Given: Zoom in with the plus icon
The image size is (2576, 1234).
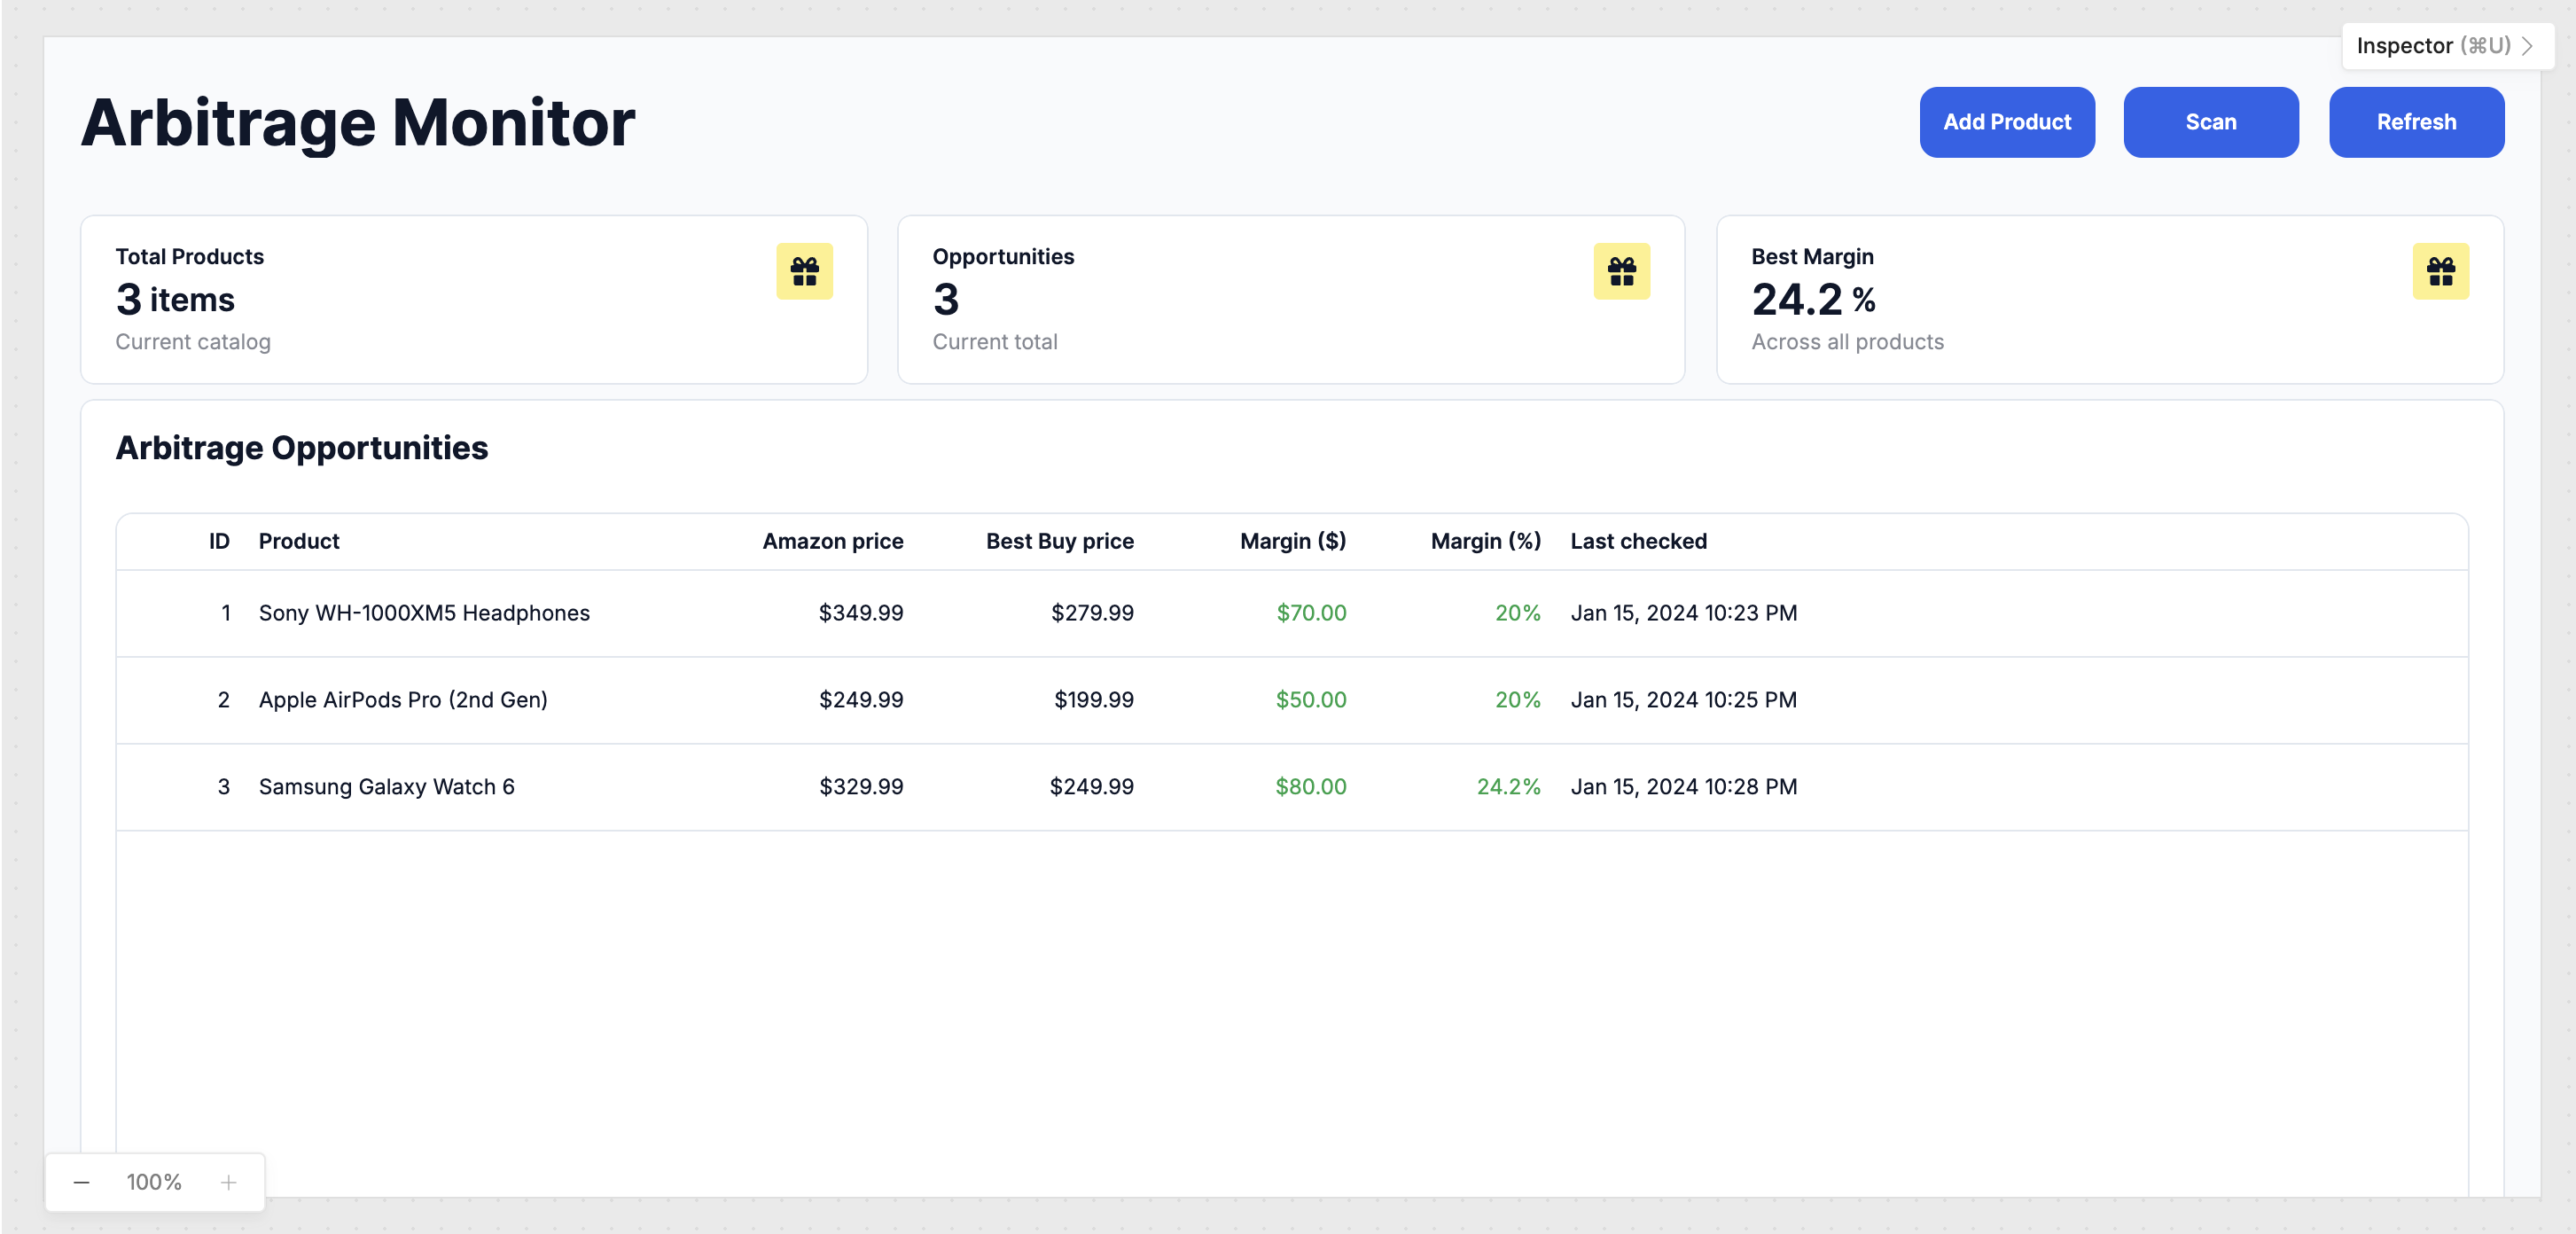Looking at the screenshot, I should click(228, 1182).
